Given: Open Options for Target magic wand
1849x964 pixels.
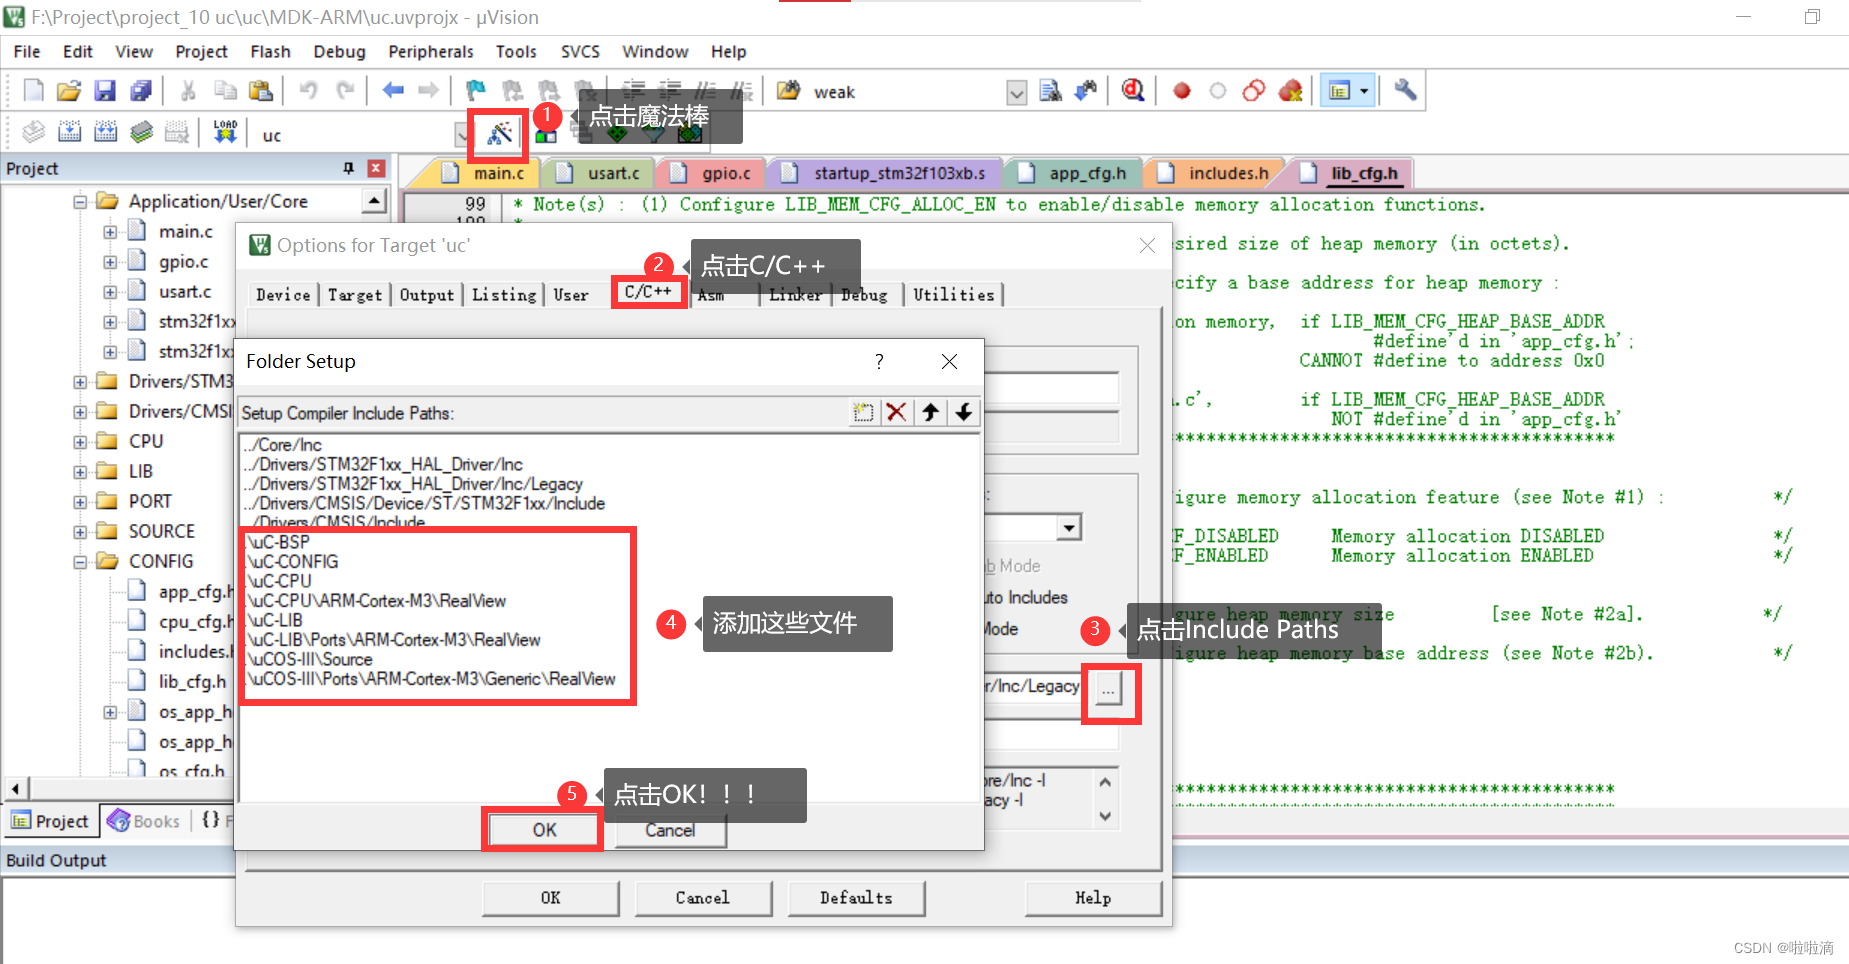Looking at the screenshot, I should [499, 134].
